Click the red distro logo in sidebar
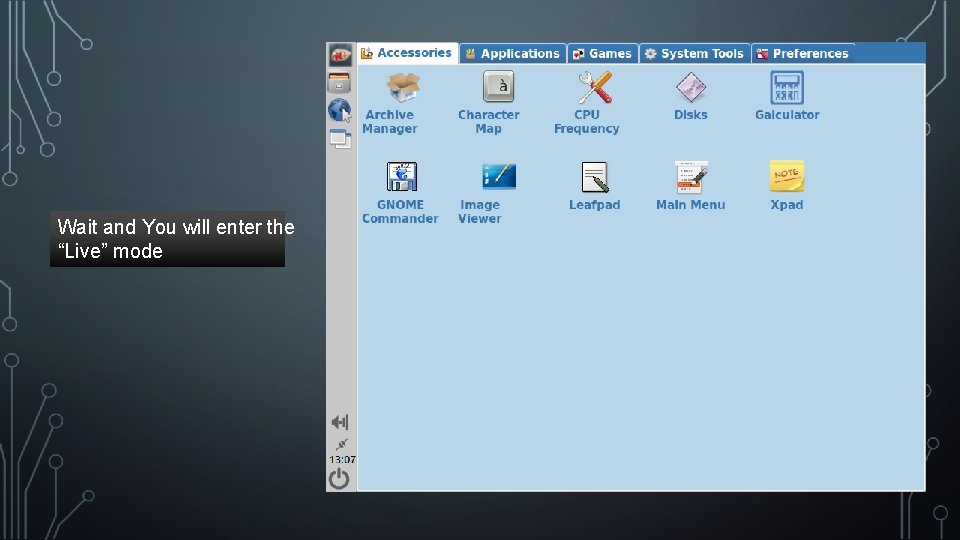This screenshot has height=540, width=960. 340,56
